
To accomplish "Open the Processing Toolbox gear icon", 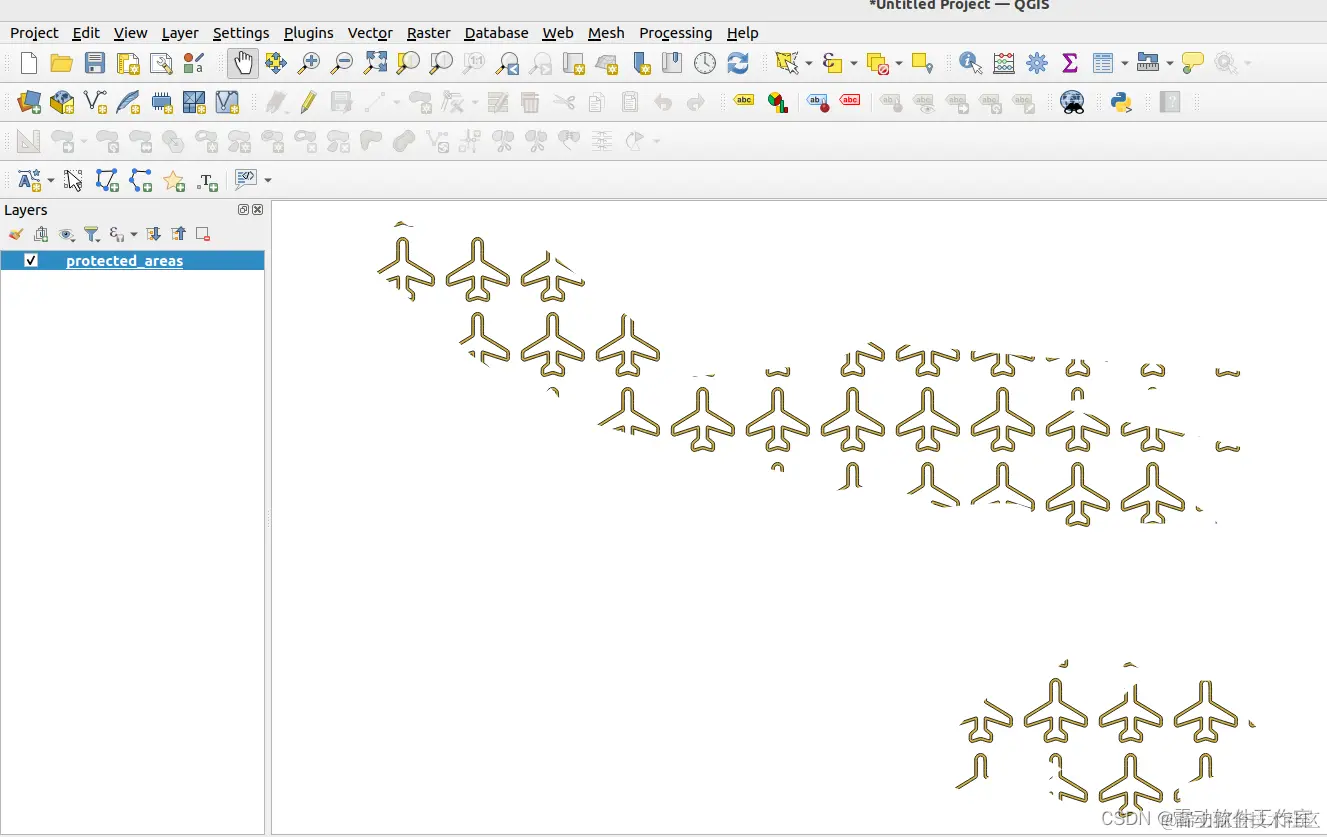I will 1037,64.
